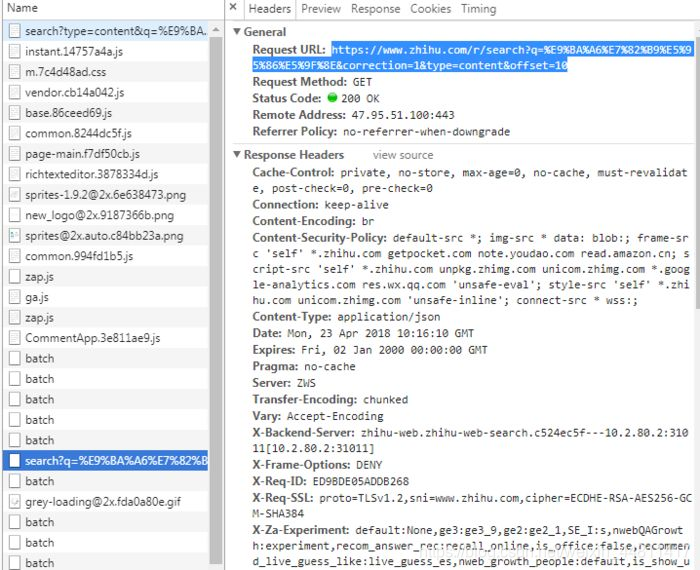Click Content-Type application/json value
The image size is (700, 570).
pos(388,317)
